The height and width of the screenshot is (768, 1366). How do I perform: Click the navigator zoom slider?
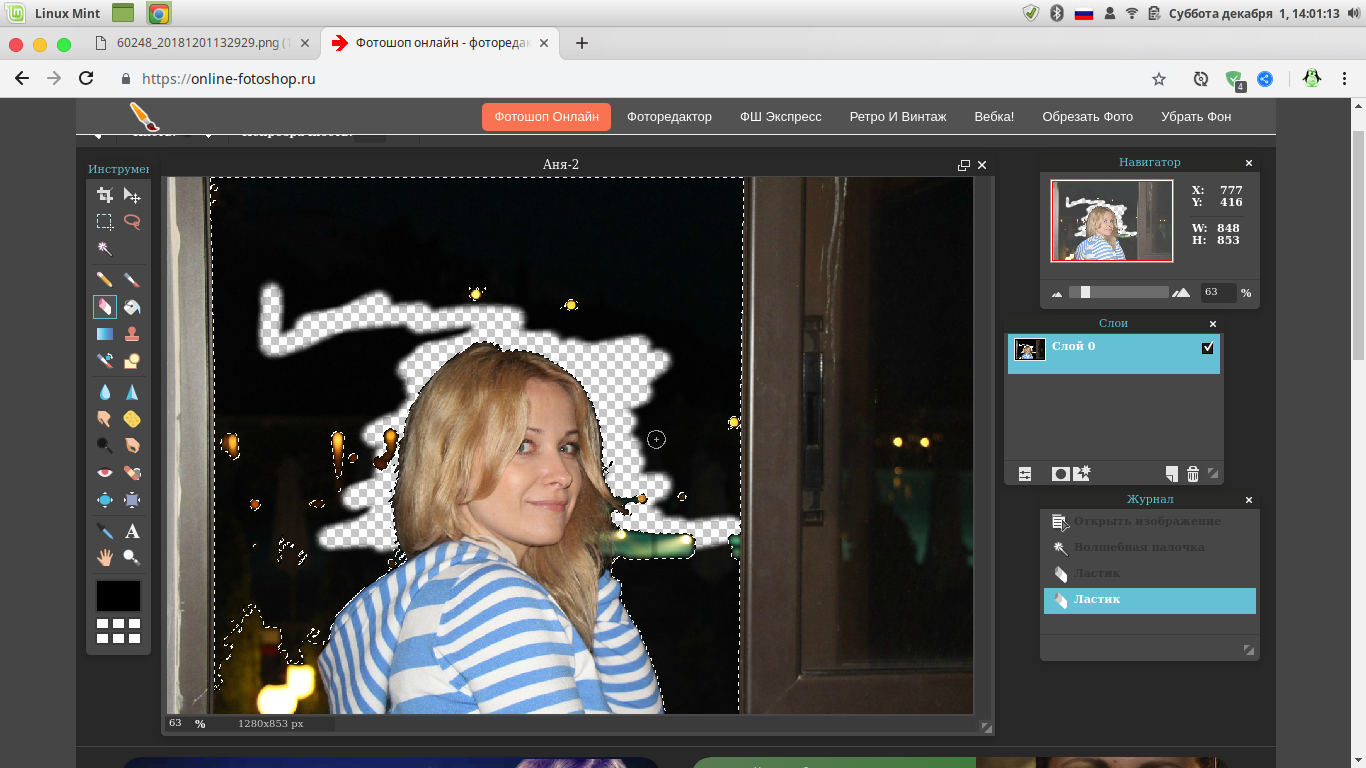tap(1118, 292)
